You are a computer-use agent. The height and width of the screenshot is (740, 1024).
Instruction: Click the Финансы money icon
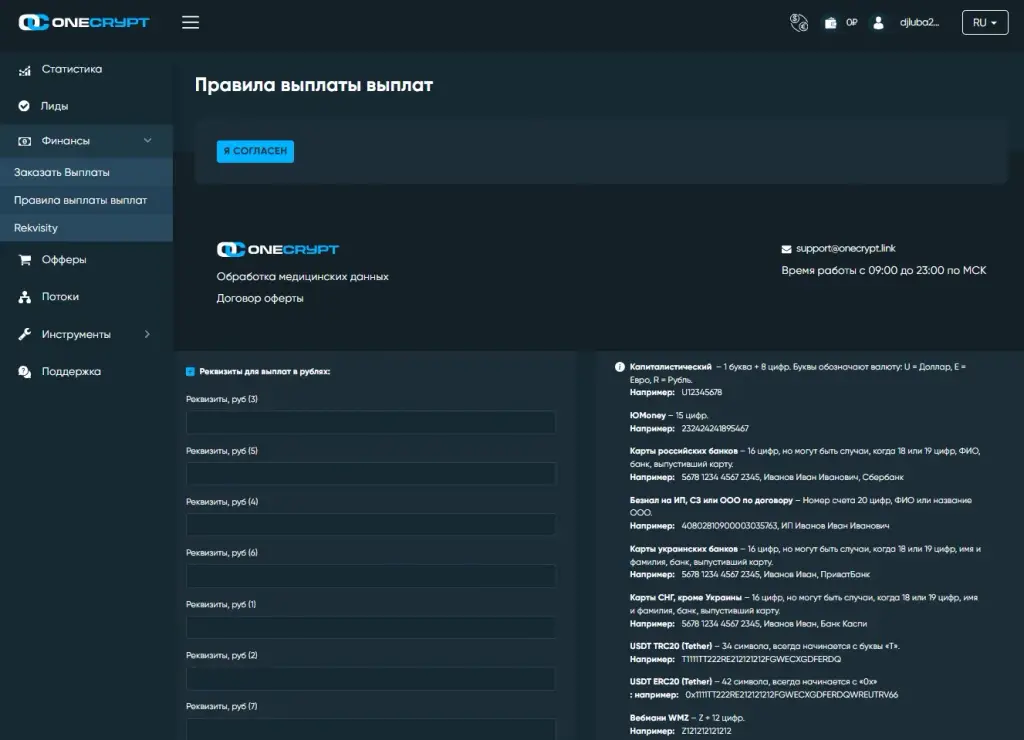tap(24, 141)
